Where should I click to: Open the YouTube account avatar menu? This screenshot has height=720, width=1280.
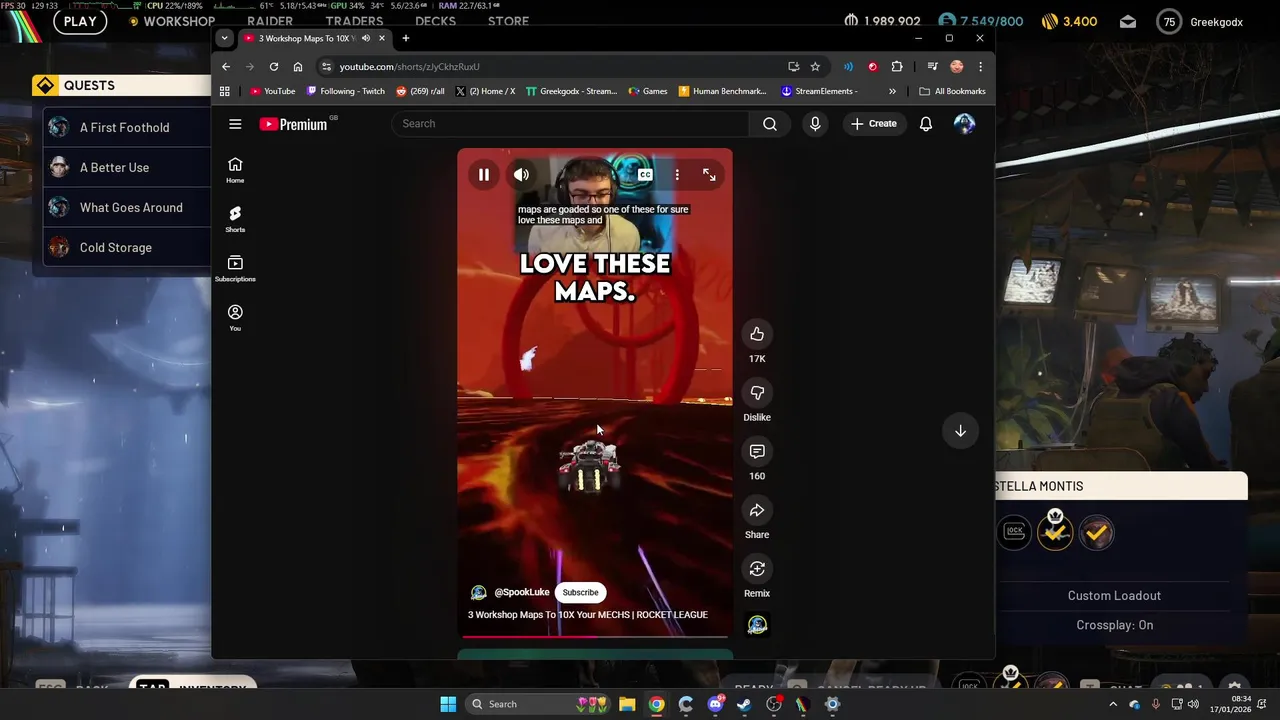tap(964, 124)
